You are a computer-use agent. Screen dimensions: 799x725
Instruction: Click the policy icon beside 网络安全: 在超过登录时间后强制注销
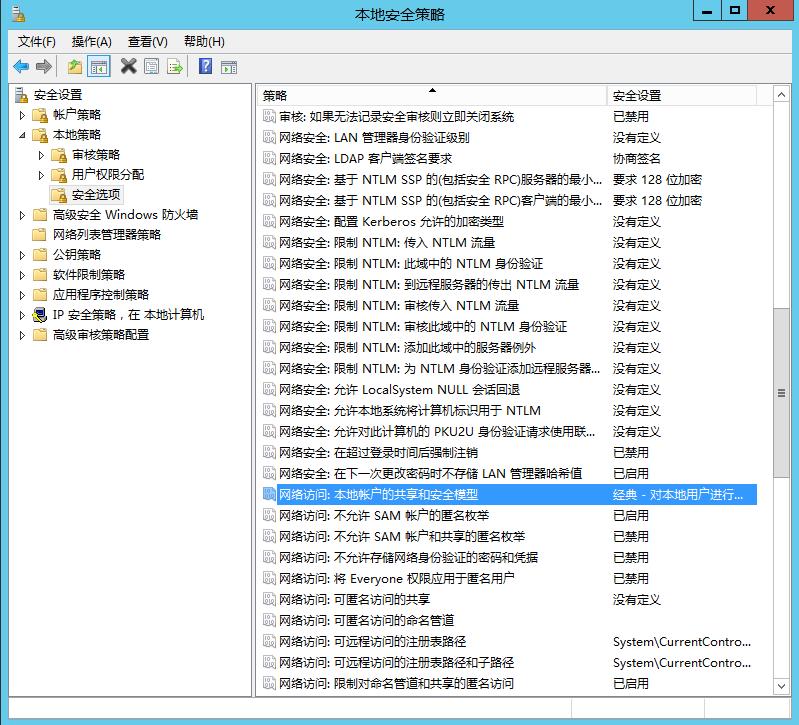pyautogui.click(x=269, y=452)
